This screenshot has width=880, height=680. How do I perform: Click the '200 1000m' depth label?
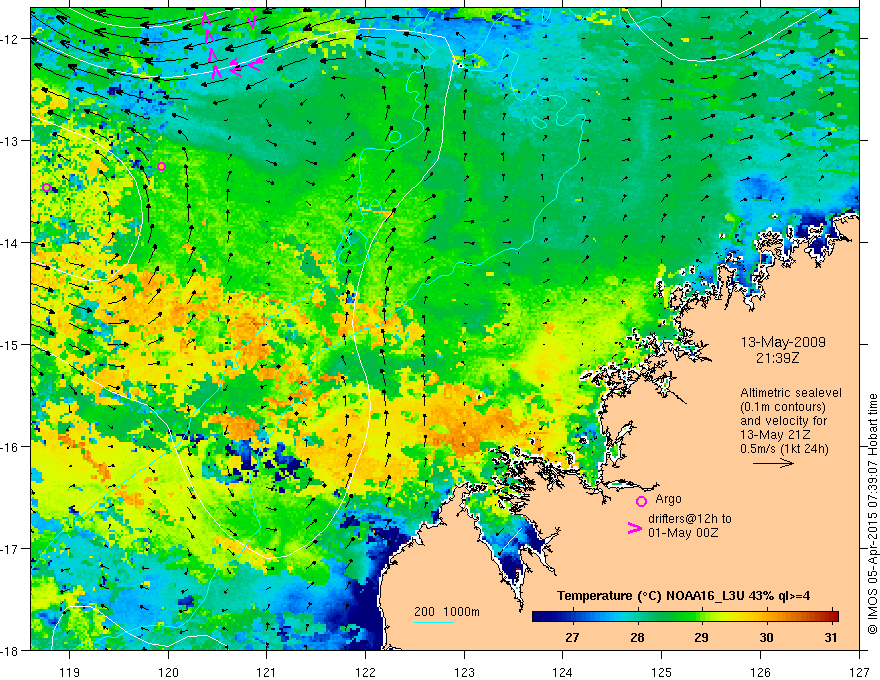click(x=447, y=612)
